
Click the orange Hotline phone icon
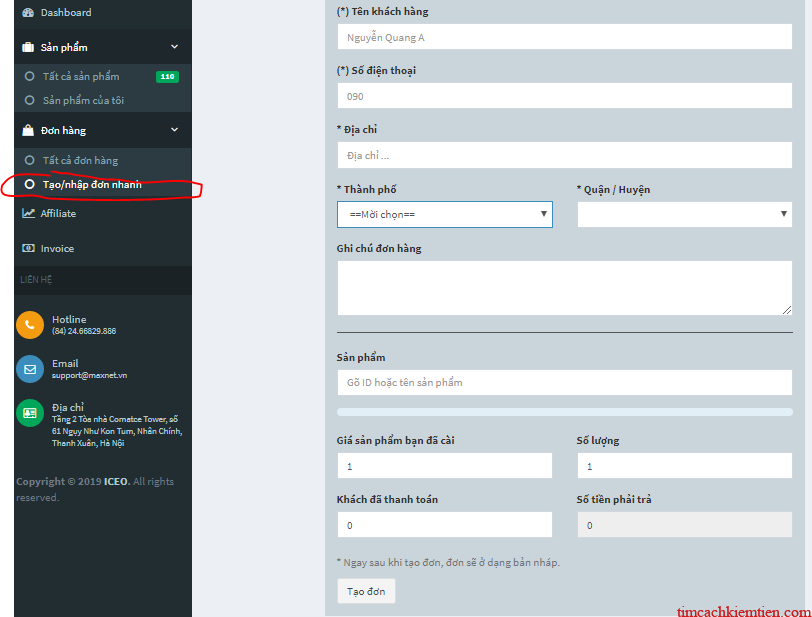tap(30, 325)
